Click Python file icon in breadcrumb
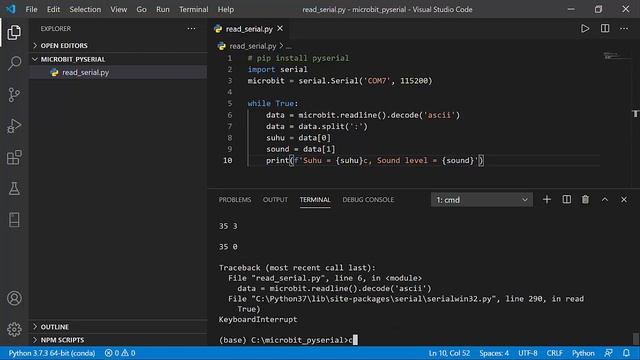The width and height of the screenshot is (640, 360). pos(222,46)
